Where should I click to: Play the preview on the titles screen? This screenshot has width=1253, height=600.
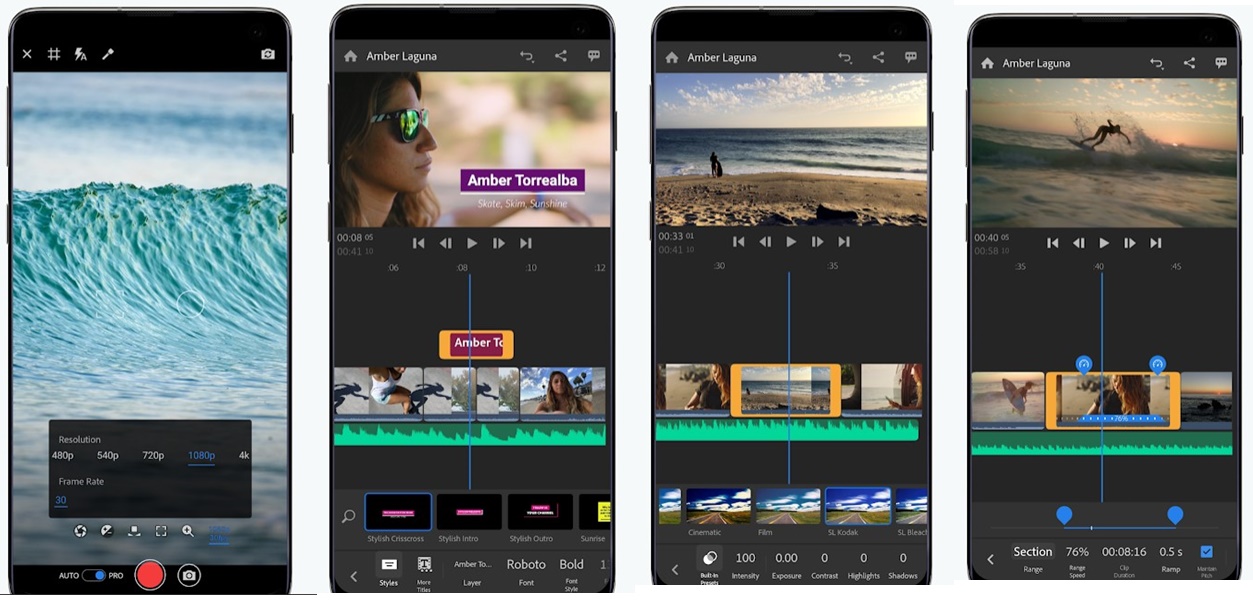472,243
